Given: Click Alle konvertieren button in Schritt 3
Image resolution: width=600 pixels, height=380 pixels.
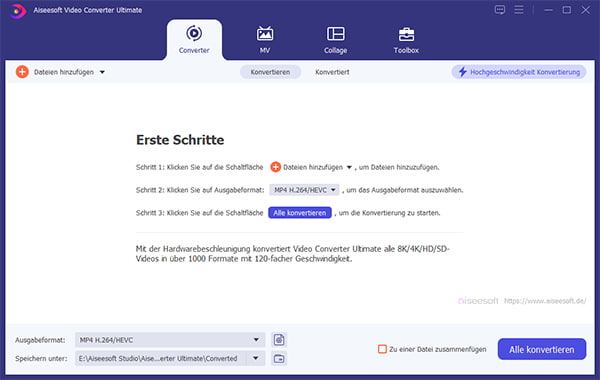Looking at the screenshot, I should pos(300,213).
